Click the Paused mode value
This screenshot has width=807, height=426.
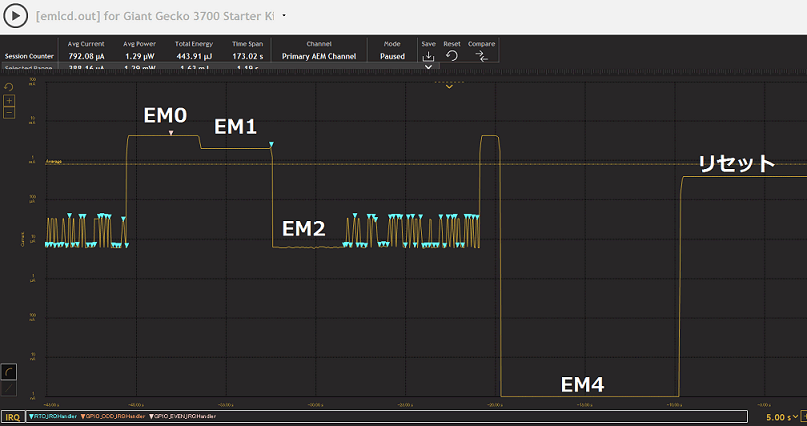[392, 56]
